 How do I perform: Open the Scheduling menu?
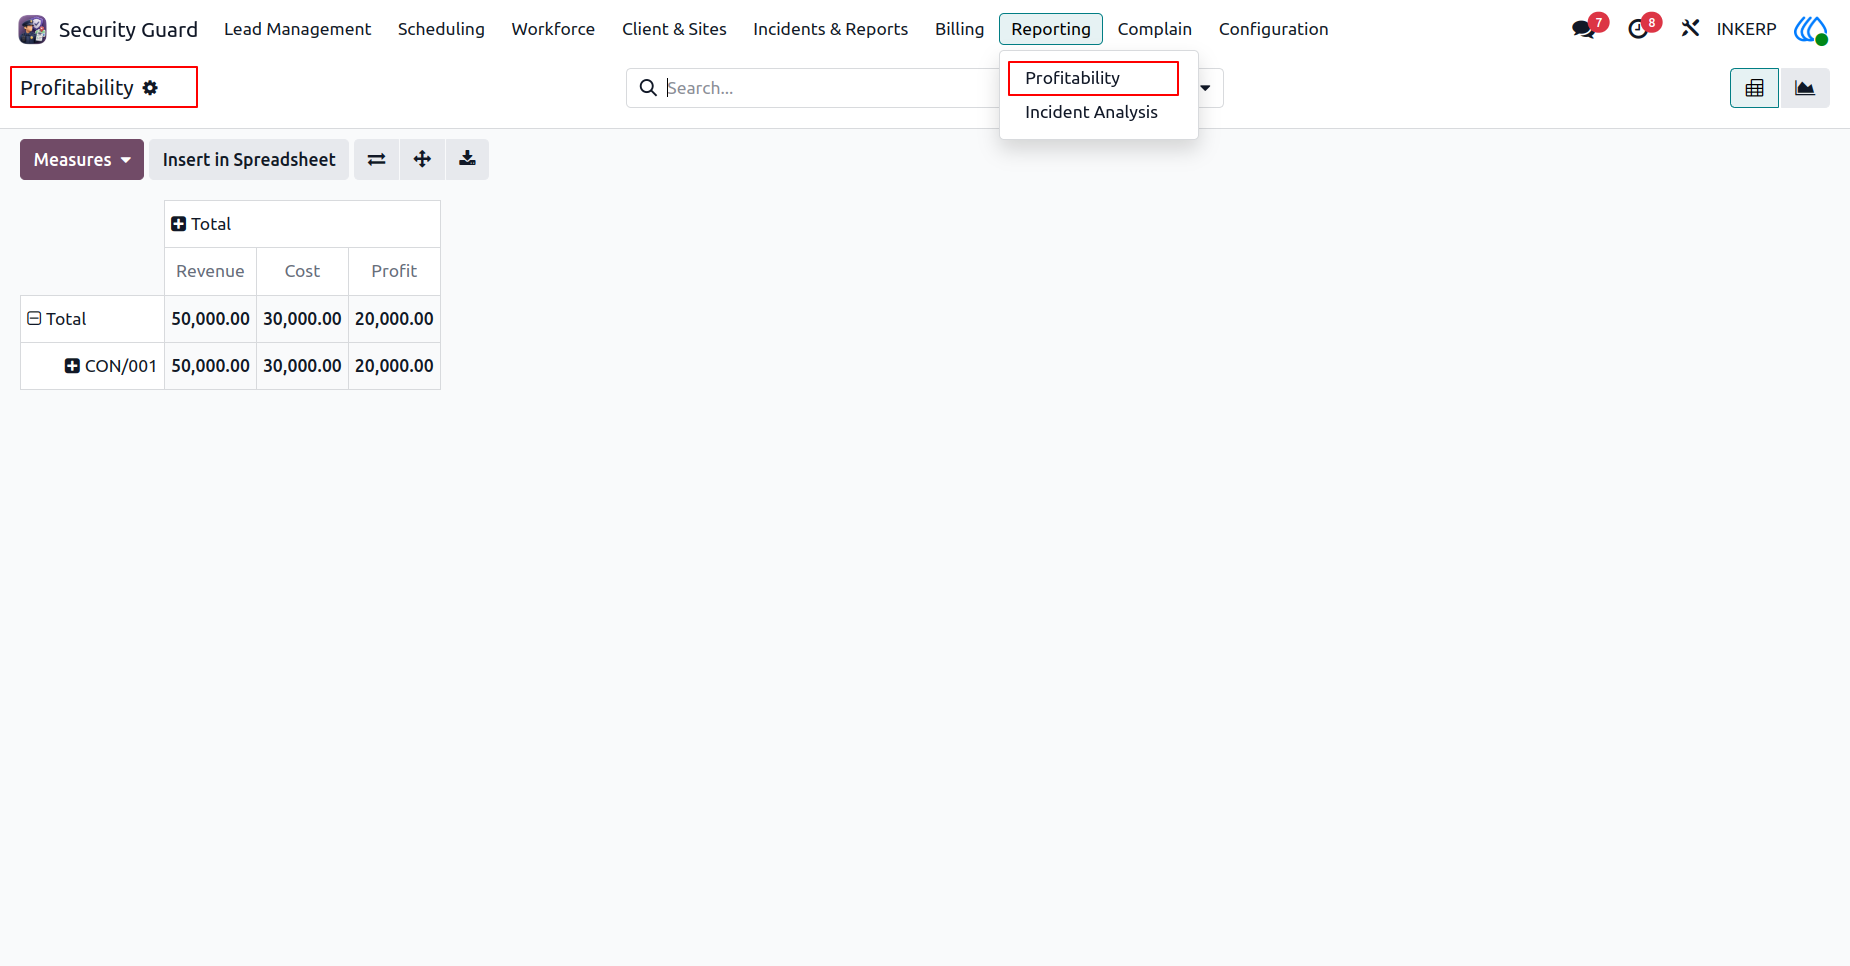441,29
